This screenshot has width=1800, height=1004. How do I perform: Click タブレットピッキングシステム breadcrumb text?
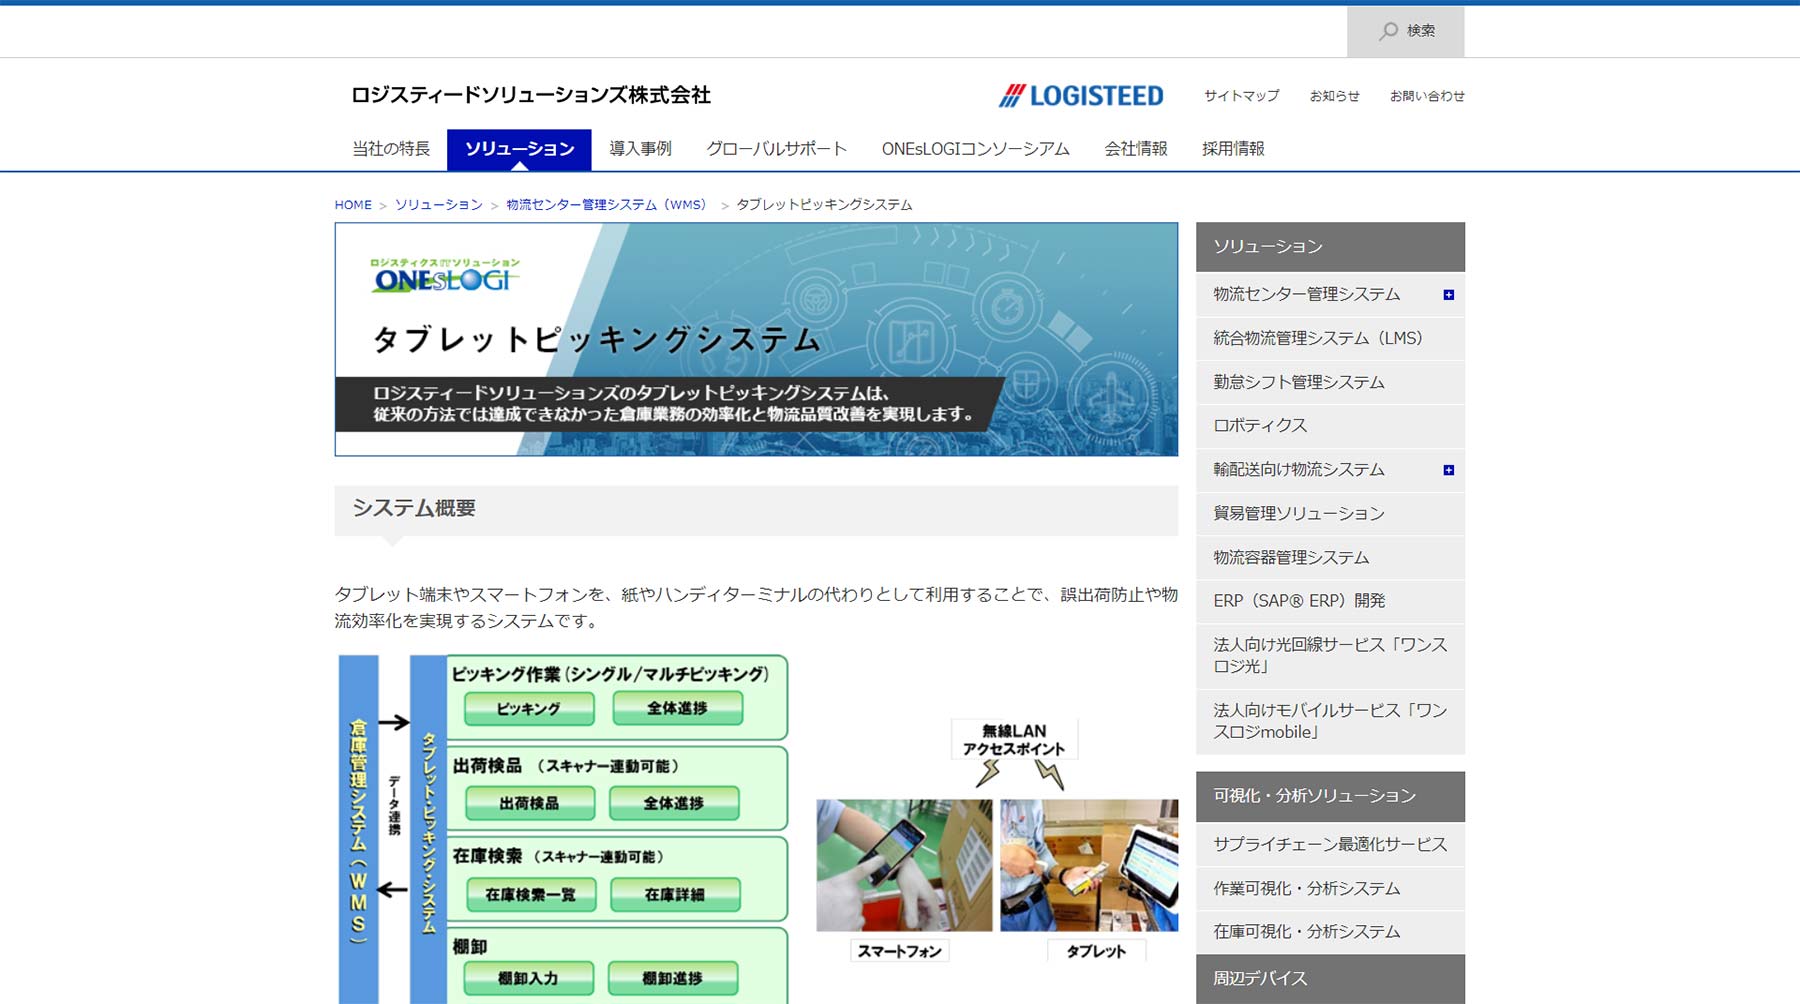pos(824,205)
